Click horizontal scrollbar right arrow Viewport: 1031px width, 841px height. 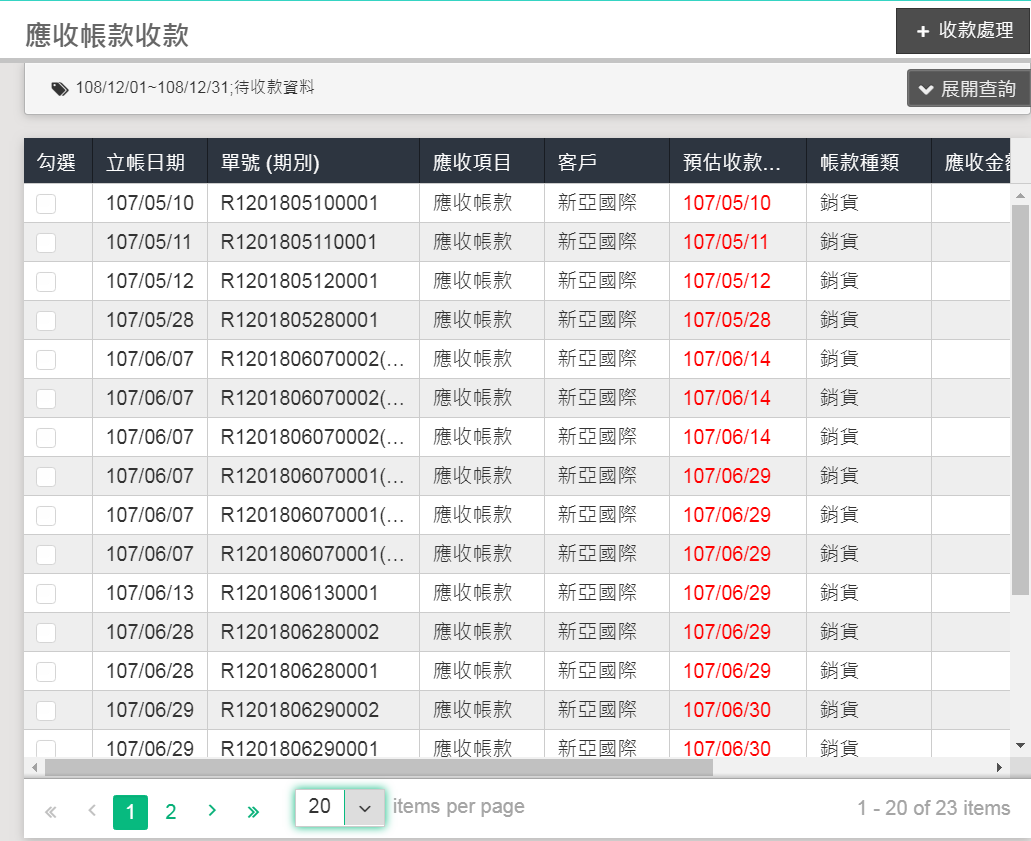[999, 767]
